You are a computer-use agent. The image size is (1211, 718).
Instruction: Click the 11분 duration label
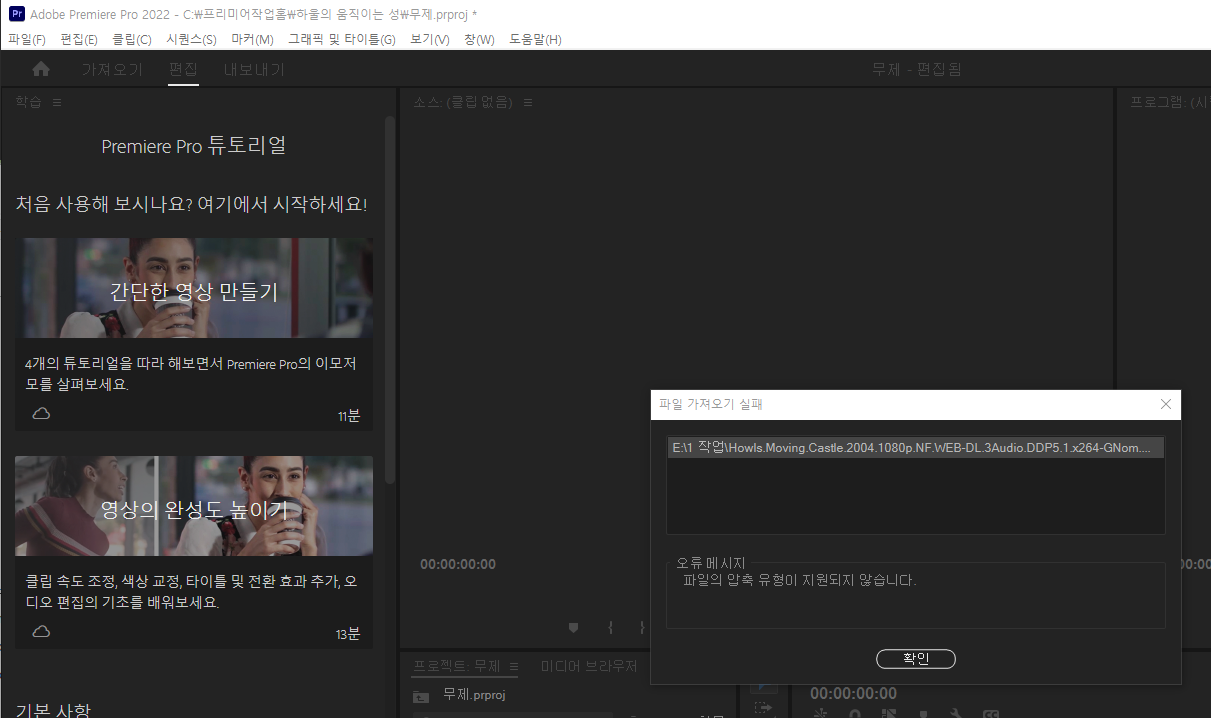(x=349, y=415)
